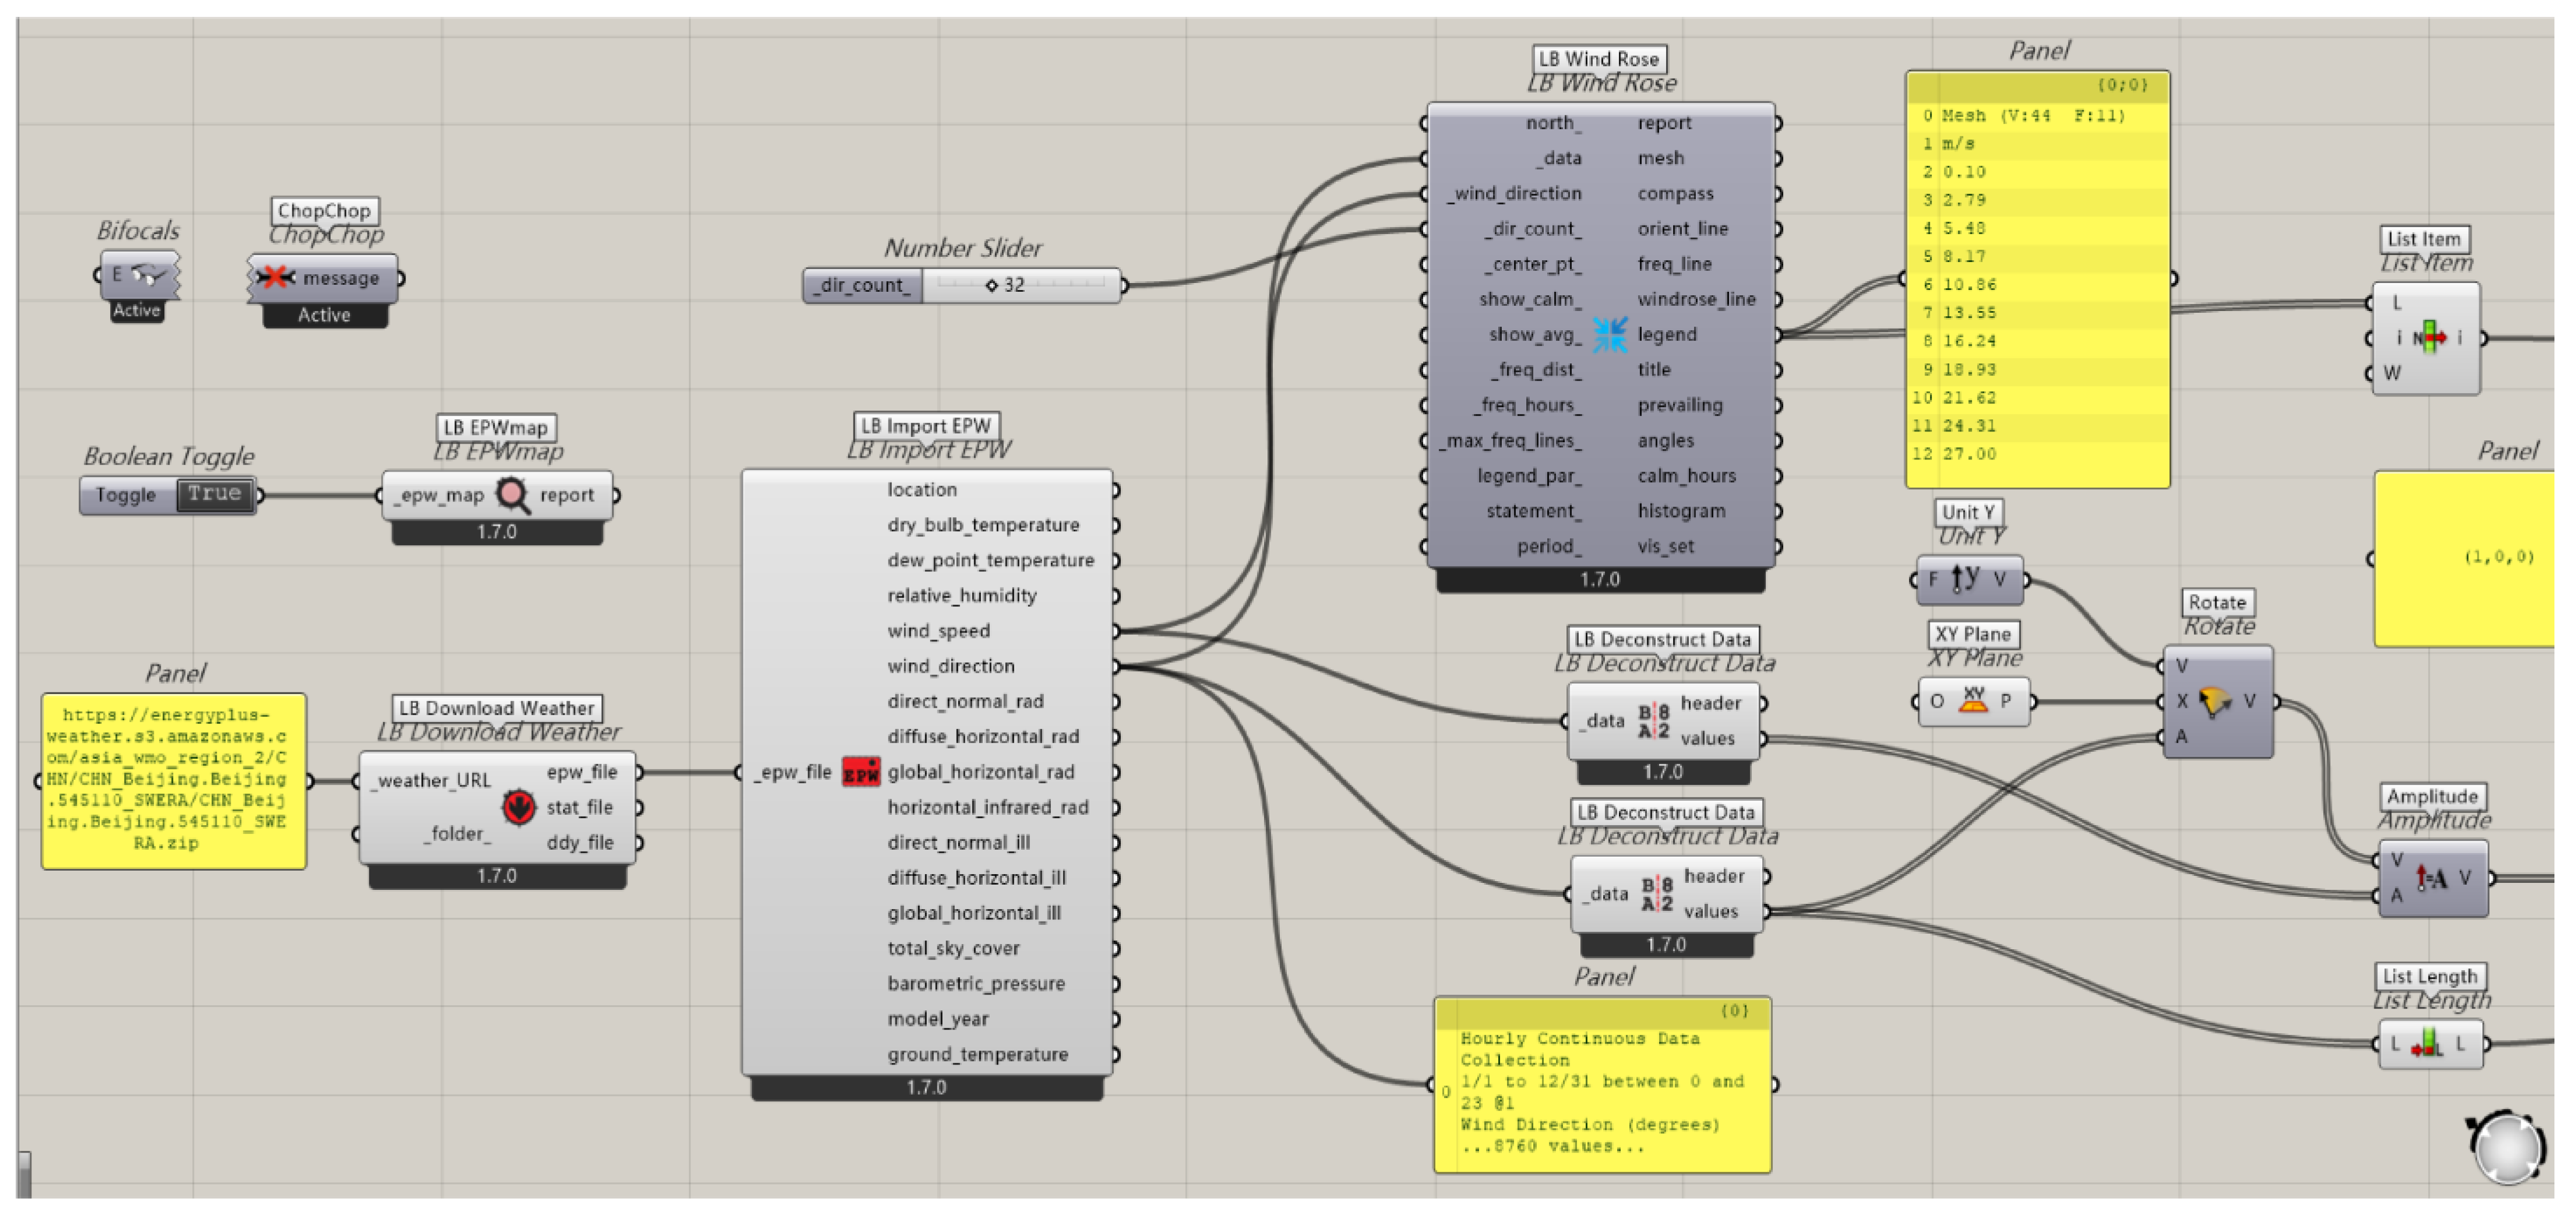Click the show_calm_ input on LB Wind Rose
Viewport: 2576px width, 1216px height.
click(1531, 299)
